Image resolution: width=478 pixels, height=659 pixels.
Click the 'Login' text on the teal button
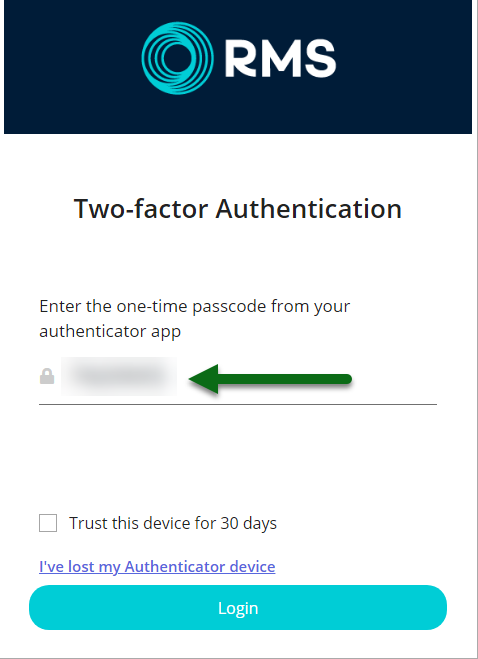click(238, 608)
